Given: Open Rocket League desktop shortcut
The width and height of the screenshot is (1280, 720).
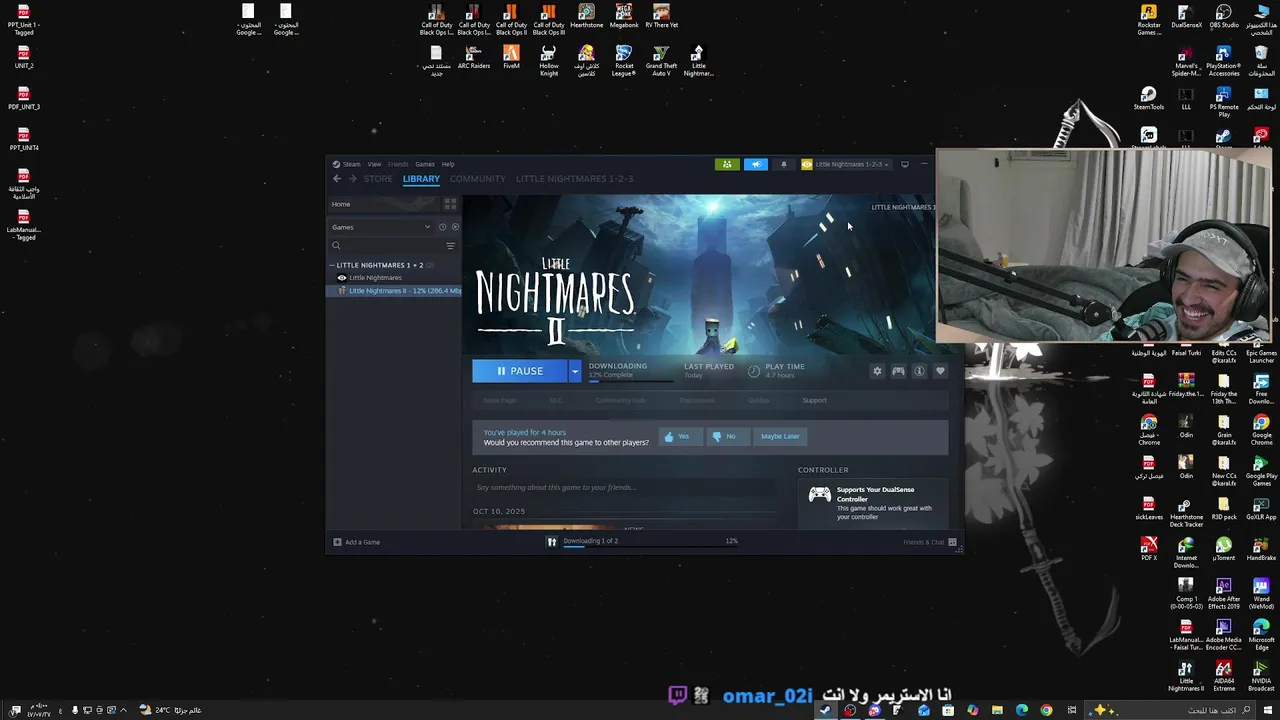Looking at the screenshot, I should (x=624, y=61).
